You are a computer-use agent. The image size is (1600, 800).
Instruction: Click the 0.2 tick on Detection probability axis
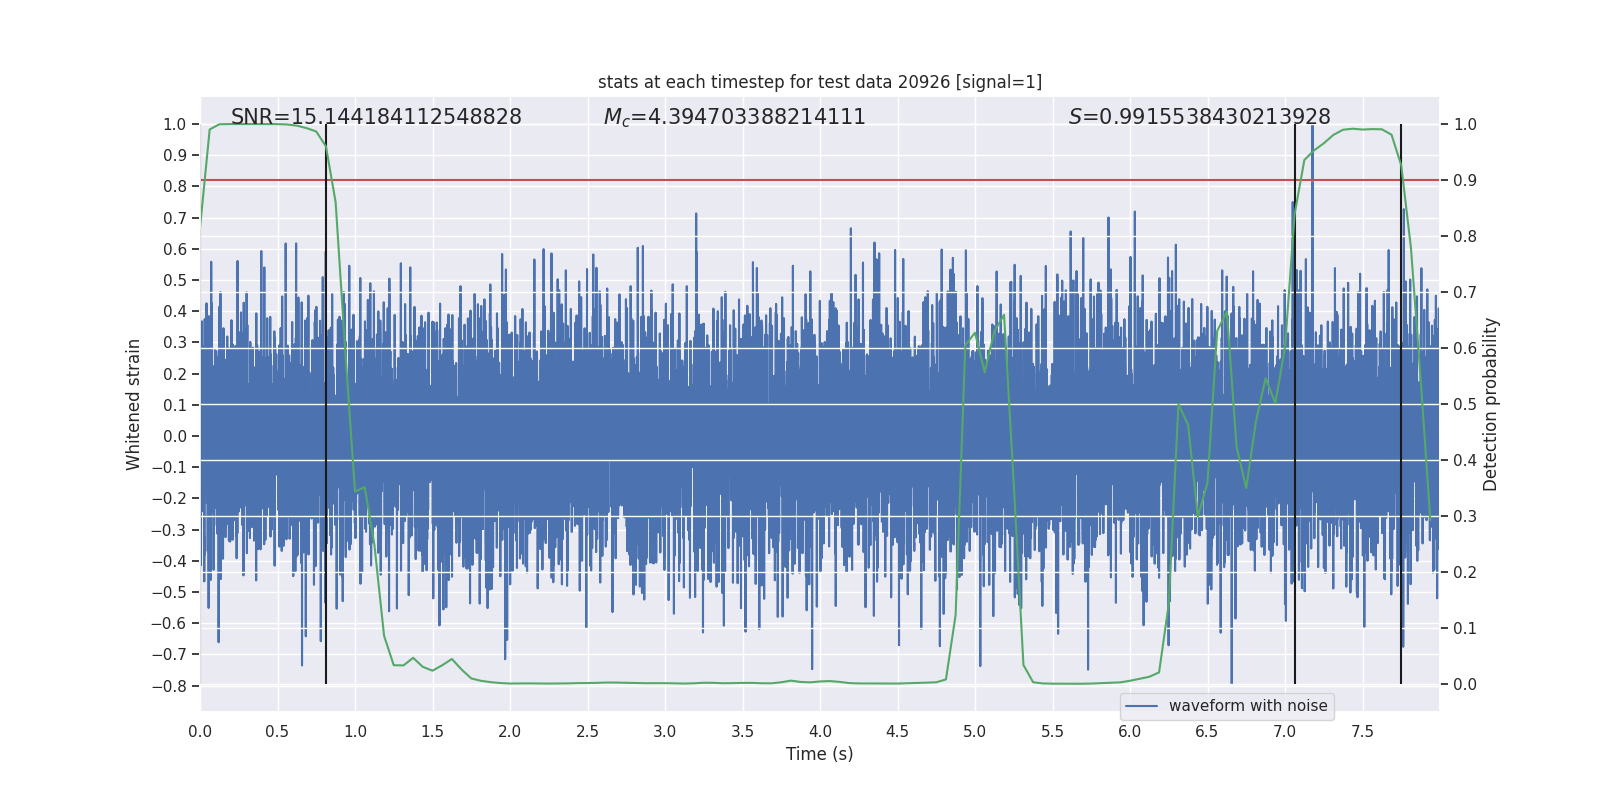click(x=1465, y=573)
